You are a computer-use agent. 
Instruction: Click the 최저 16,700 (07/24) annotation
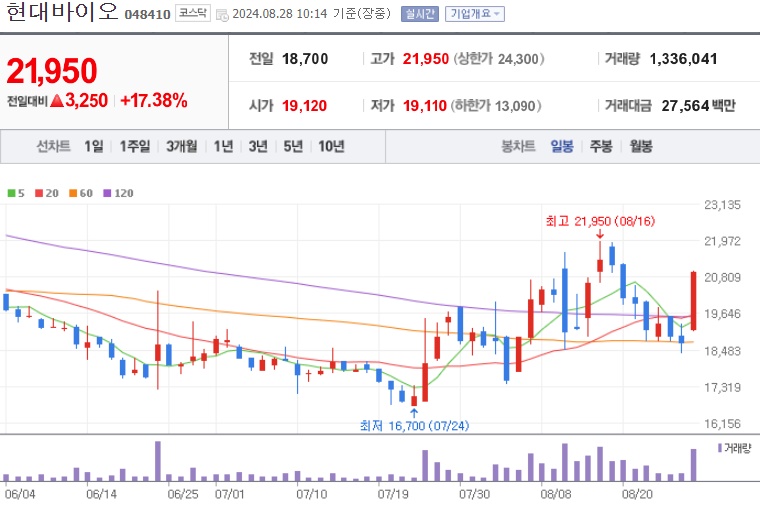(414, 426)
